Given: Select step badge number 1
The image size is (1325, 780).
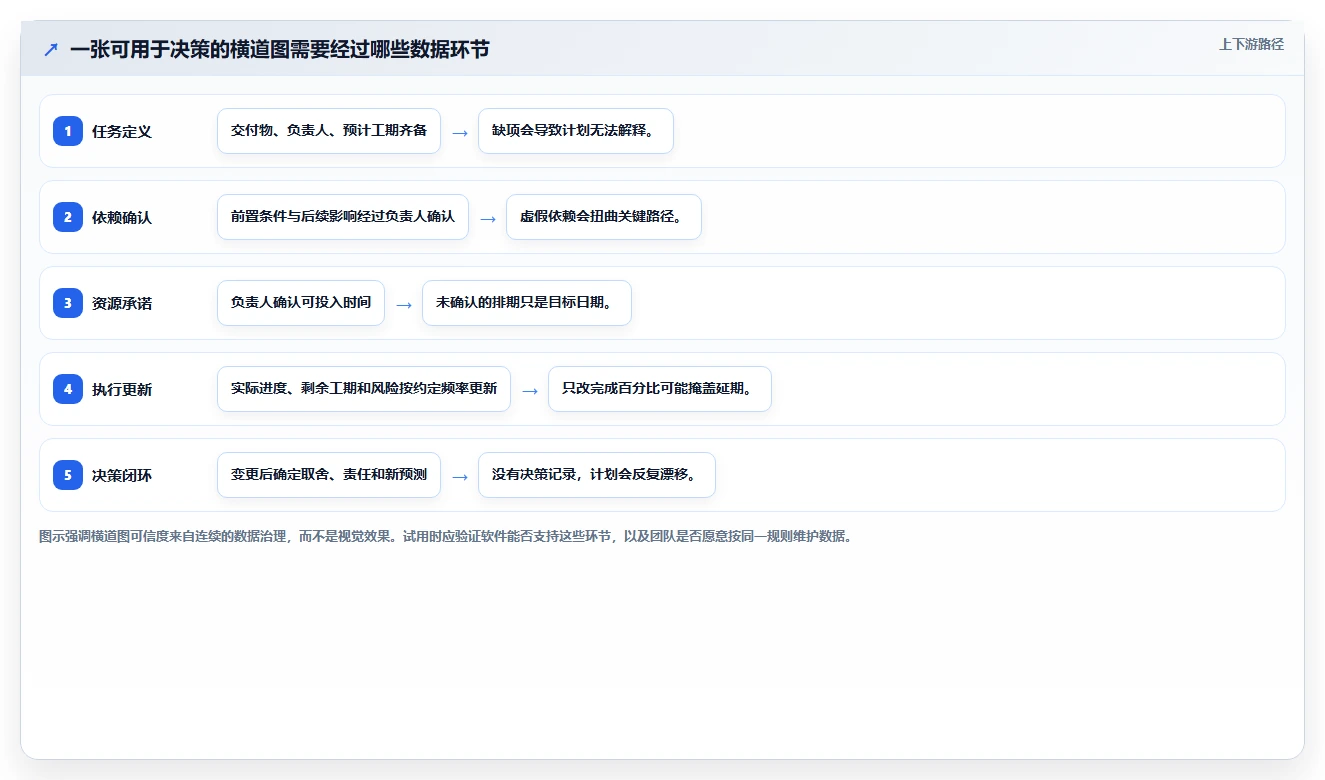Looking at the screenshot, I should tap(68, 131).
